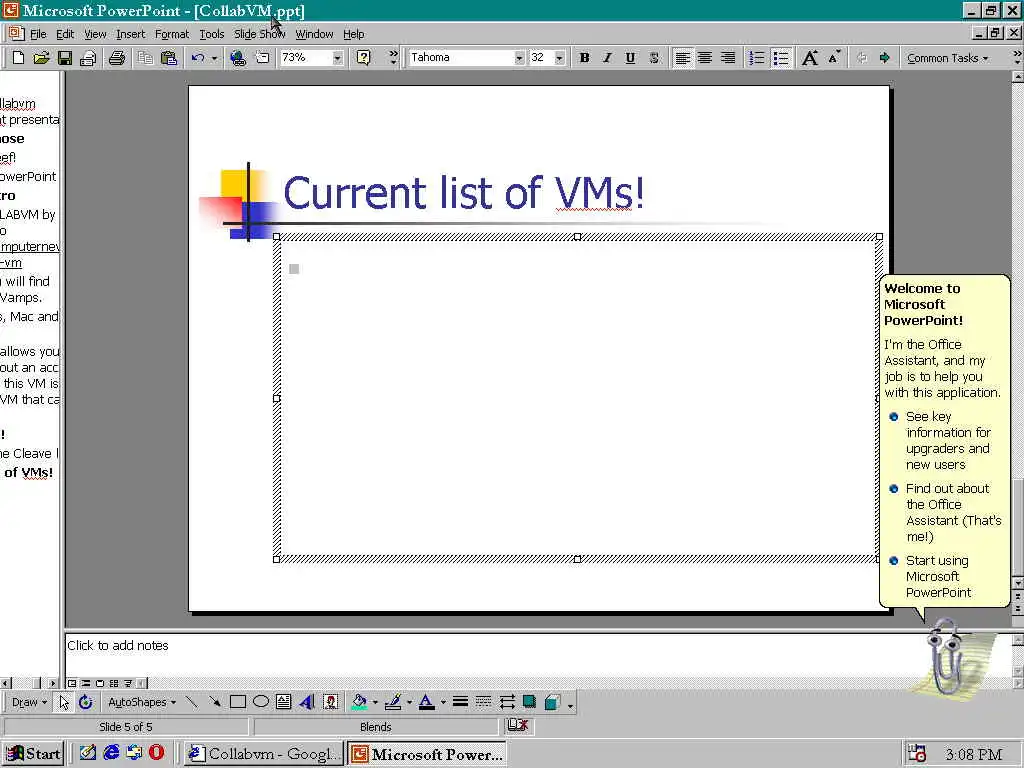The height and width of the screenshot is (768, 1024).
Task: Open the Dash Style options
Action: tap(483, 702)
